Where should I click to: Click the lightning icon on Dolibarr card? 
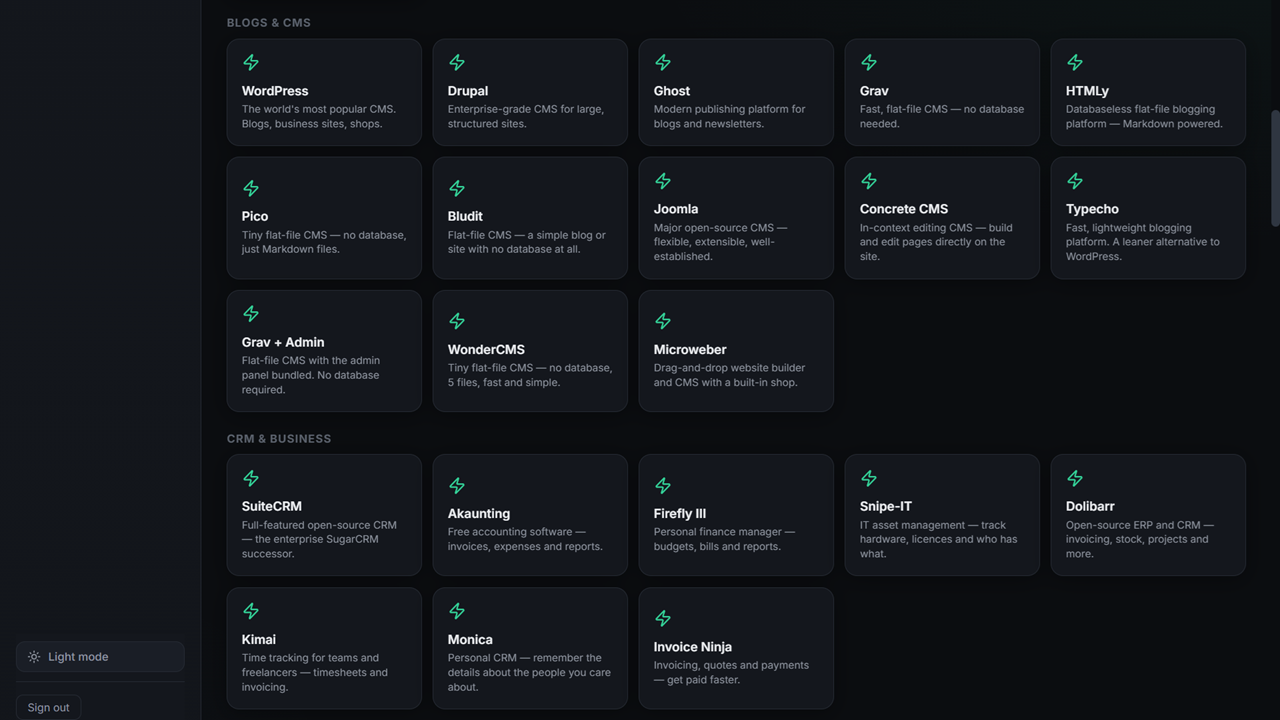1075,478
